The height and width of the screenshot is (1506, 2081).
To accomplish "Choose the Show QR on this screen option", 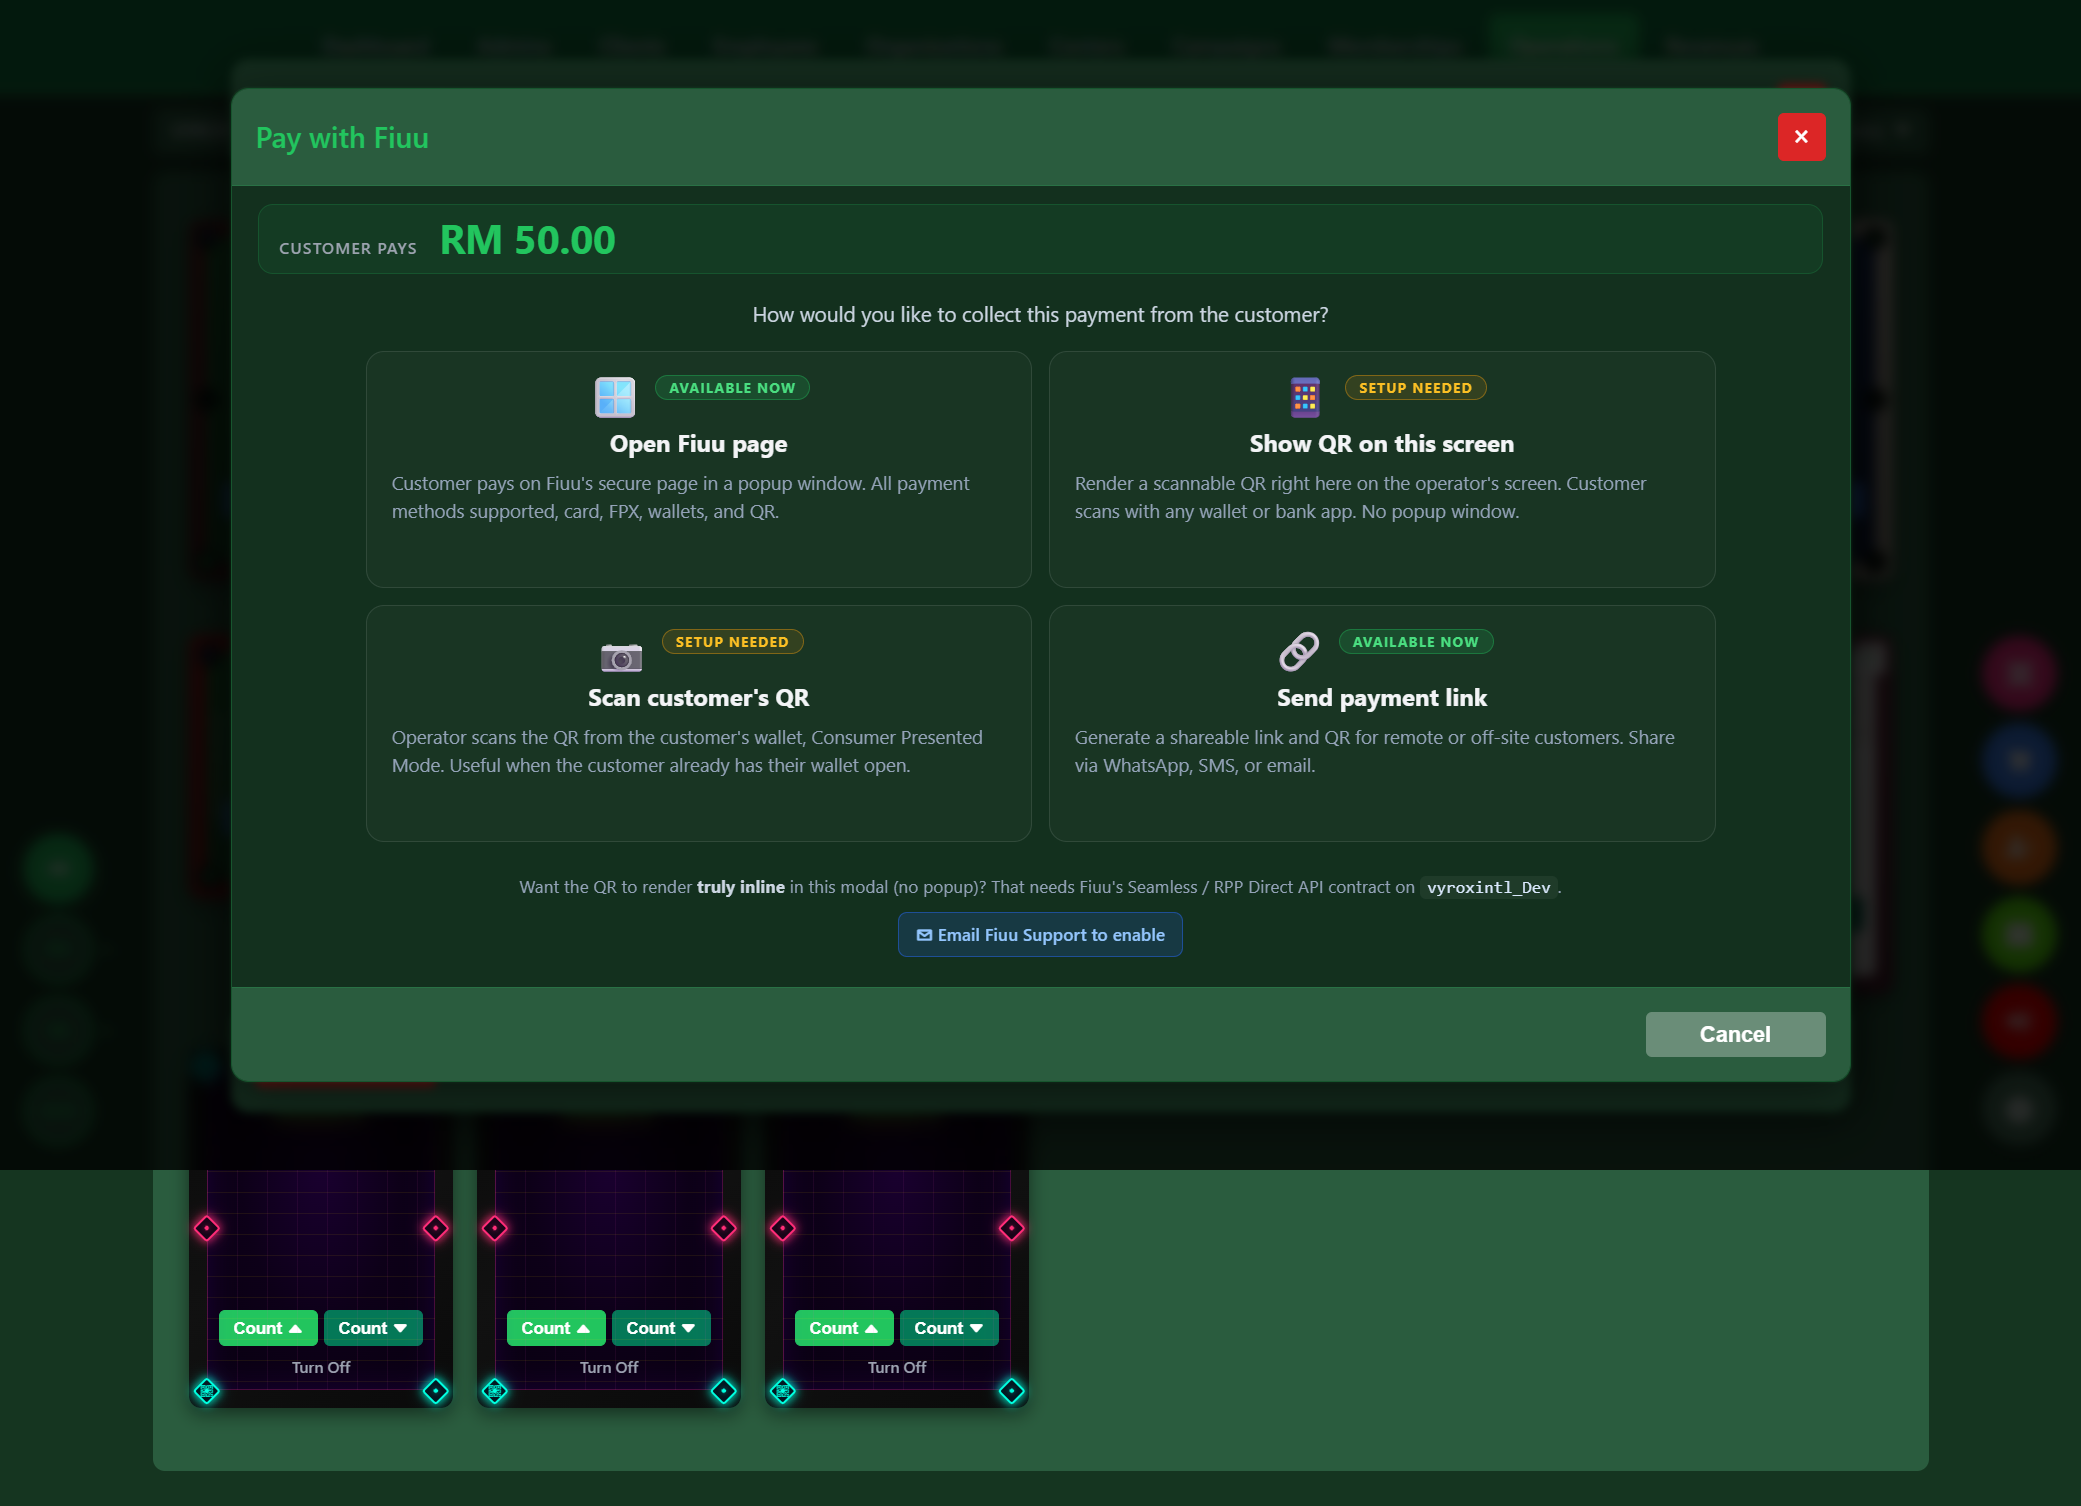I will pyautogui.click(x=1382, y=469).
